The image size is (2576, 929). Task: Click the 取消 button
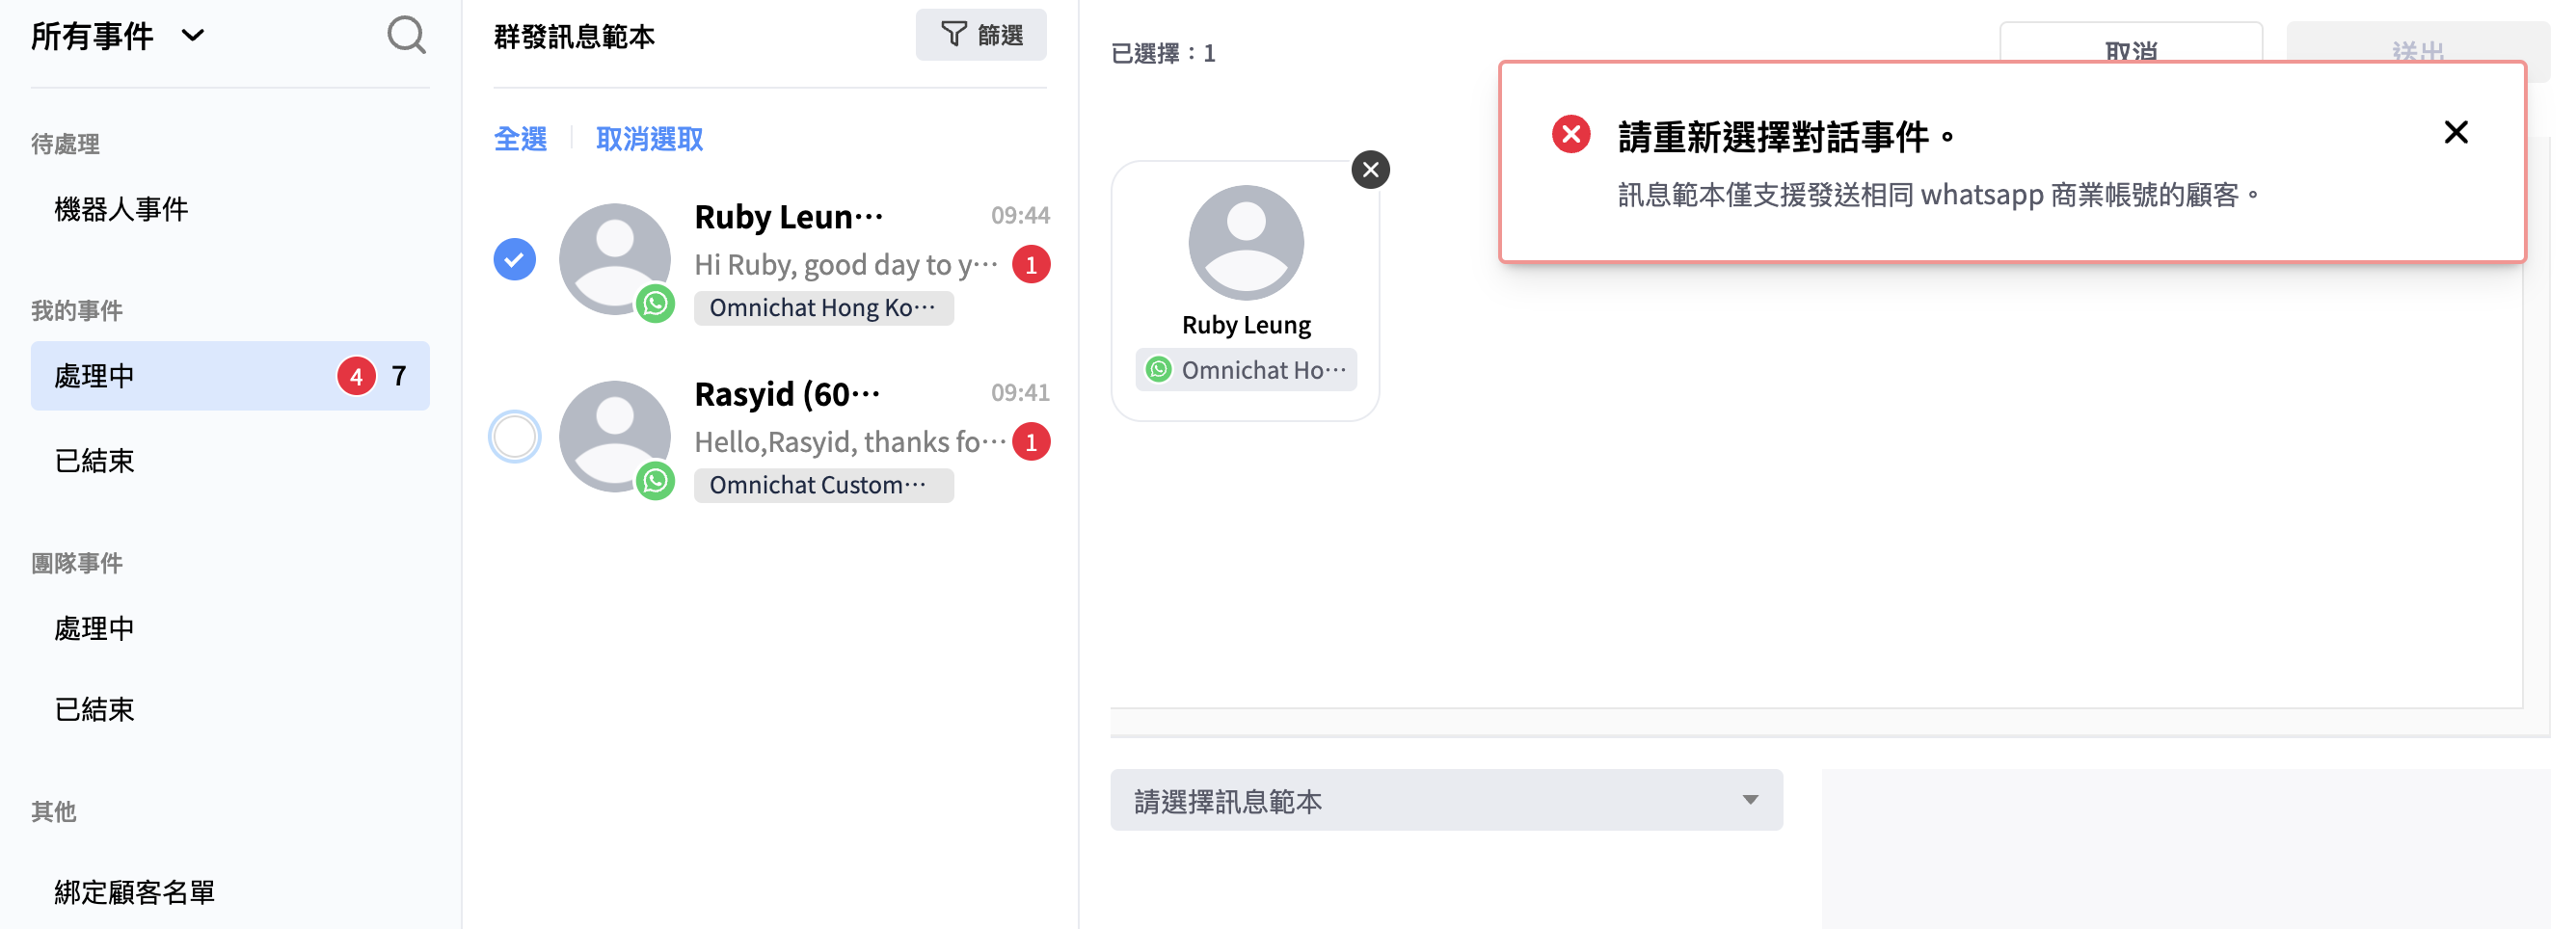tap(2130, 46)
